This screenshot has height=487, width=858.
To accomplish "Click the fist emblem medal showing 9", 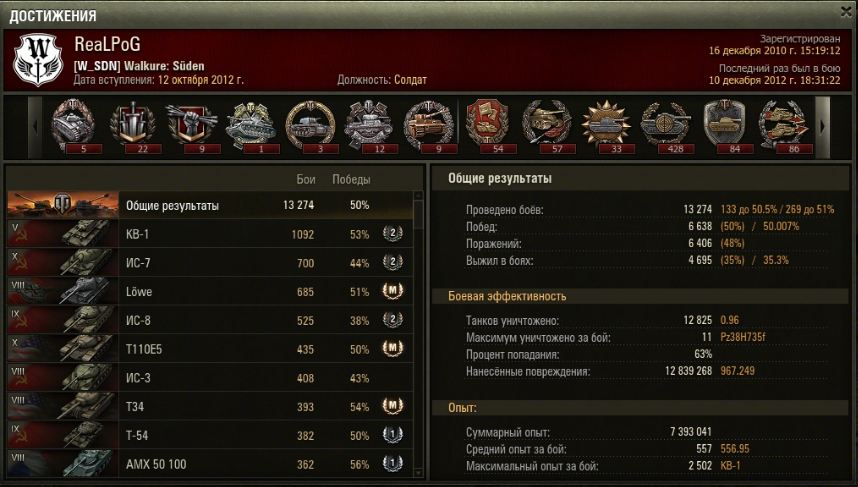I will pos(192,126).
